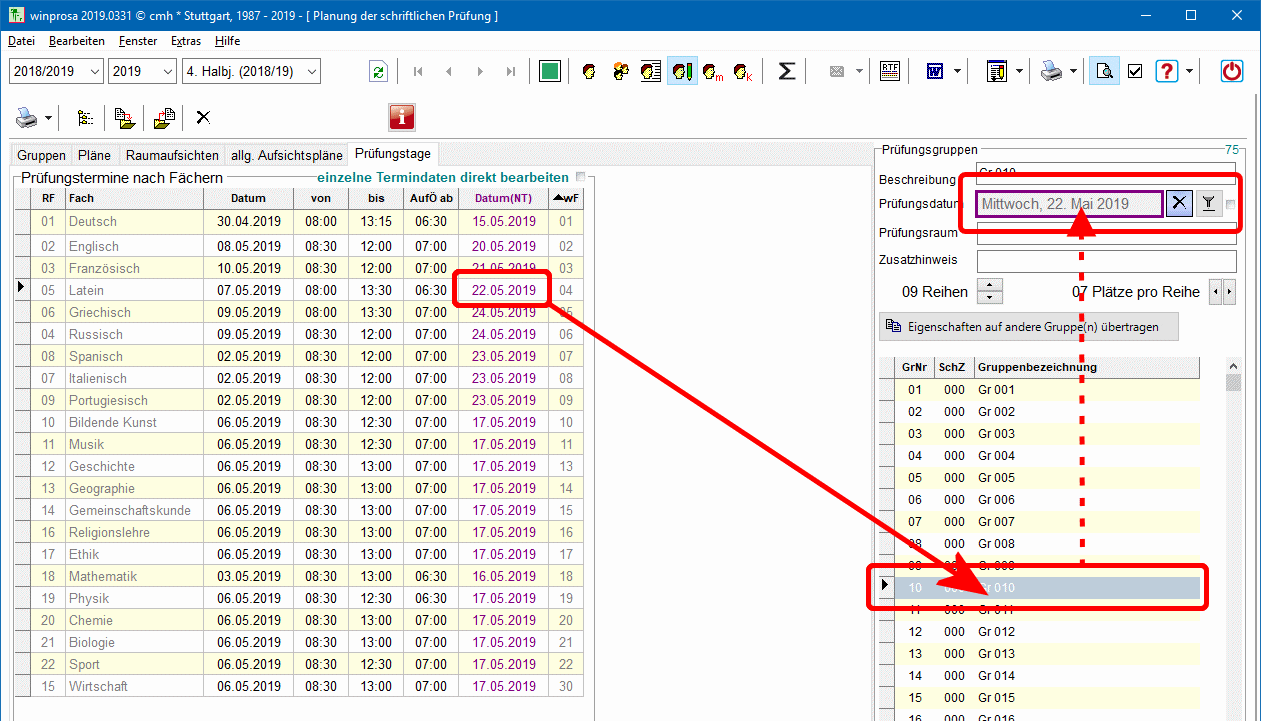1261x721 pixels.
Task: Clear the Prüfungsdatum with X button
Action: tap(1179, 203)
